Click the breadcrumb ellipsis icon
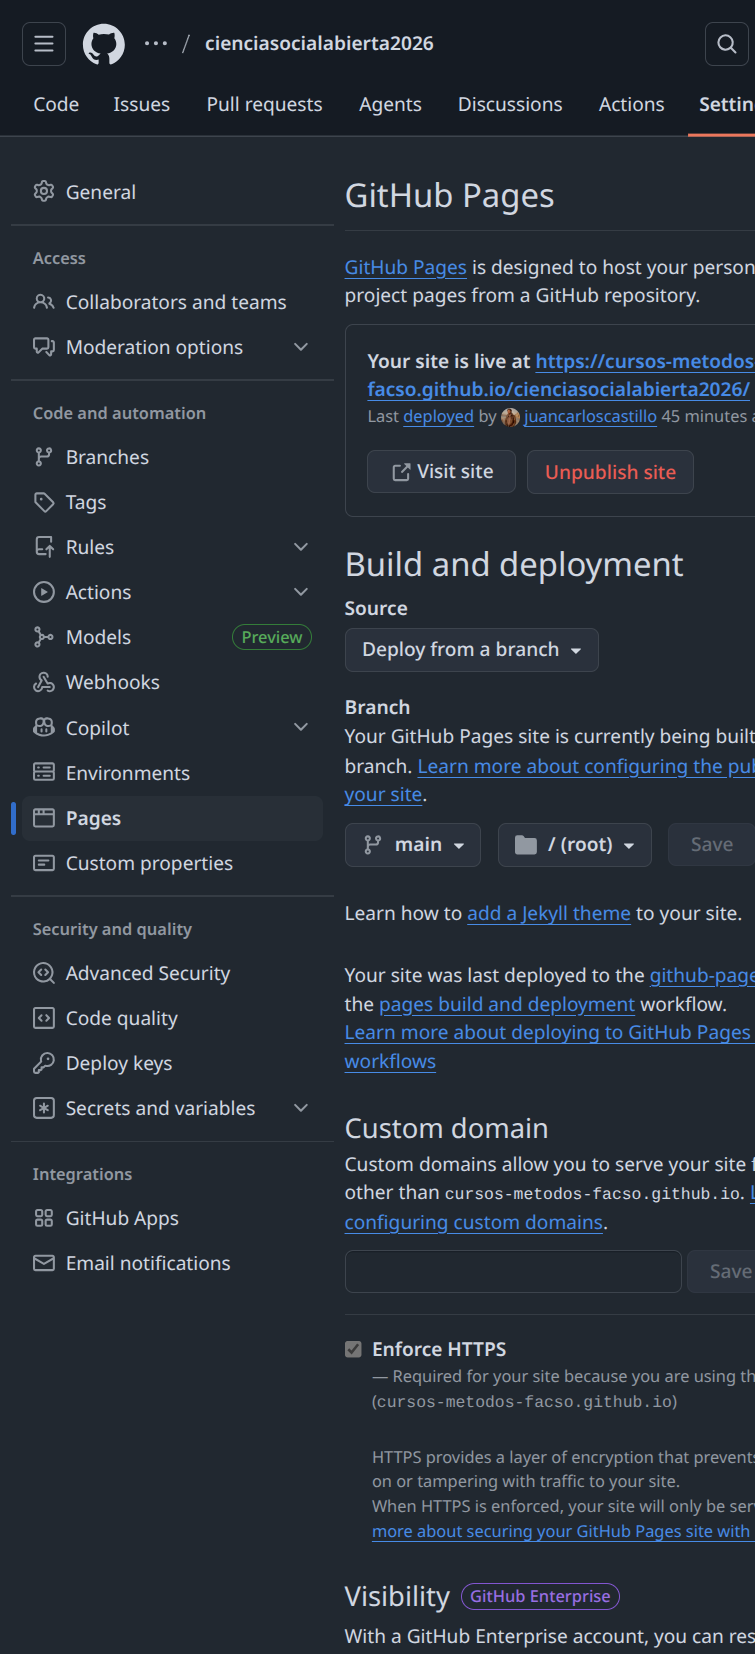Image resolution: width=755 pixels, height=1654 pixels. click(156, 43)
